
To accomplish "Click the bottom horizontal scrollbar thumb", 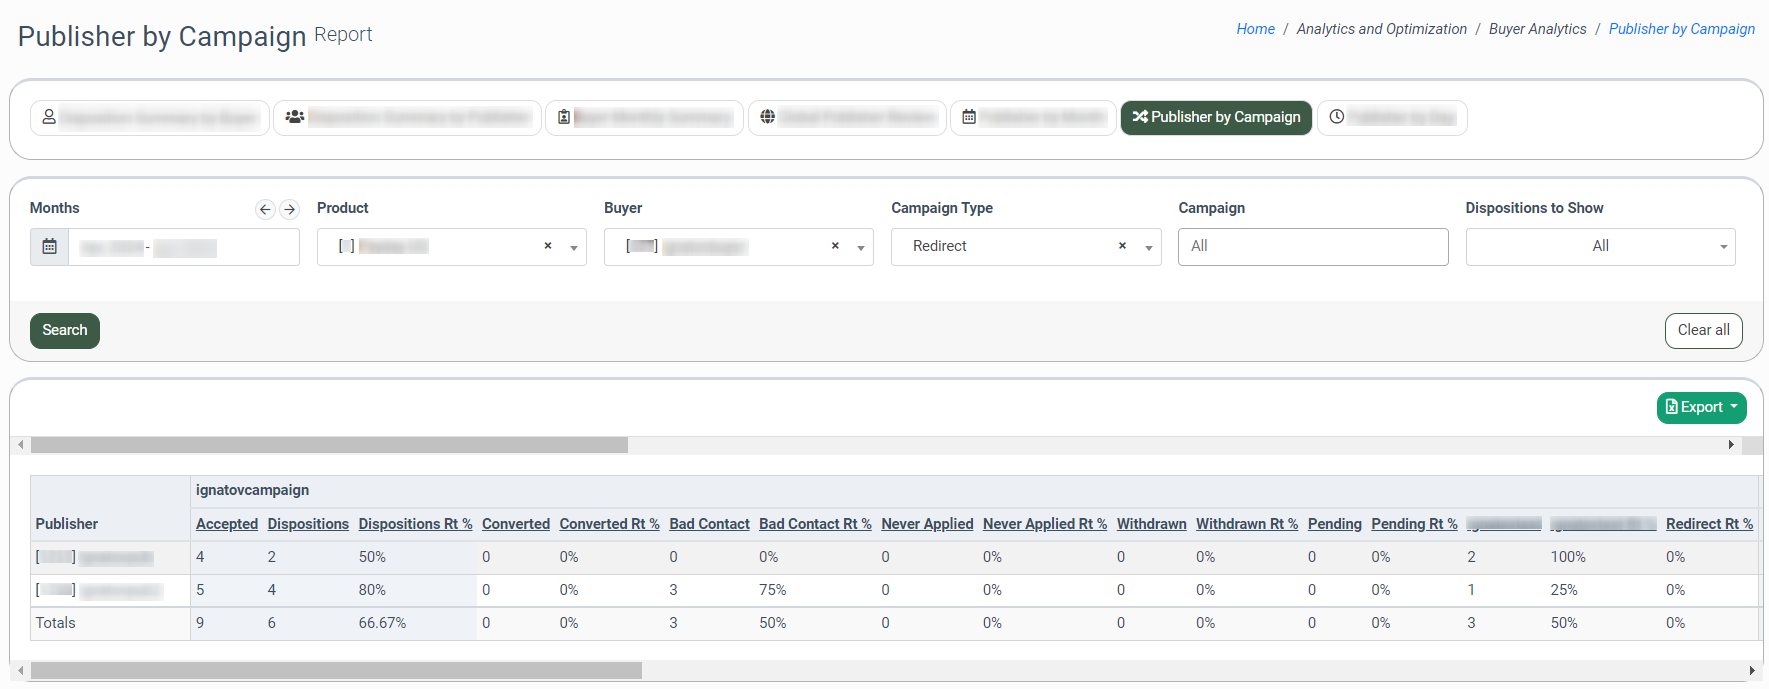I will tap(336, 671).
